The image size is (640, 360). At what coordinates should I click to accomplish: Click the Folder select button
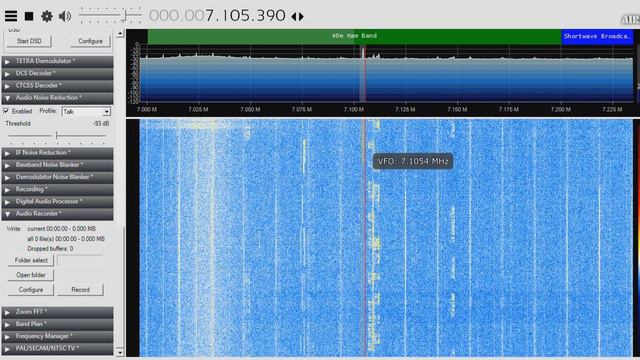pyautogui.click(x=31, y=260)
